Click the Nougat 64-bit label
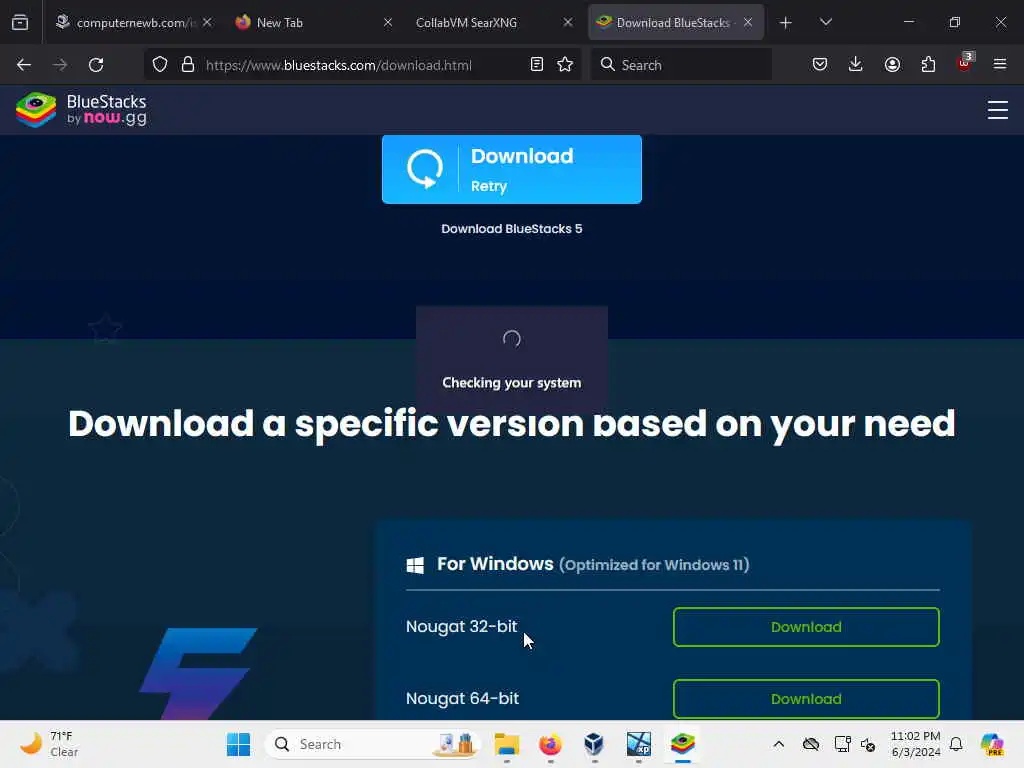The width and height of the screenshot is (1024, 768). coord(462,698)
